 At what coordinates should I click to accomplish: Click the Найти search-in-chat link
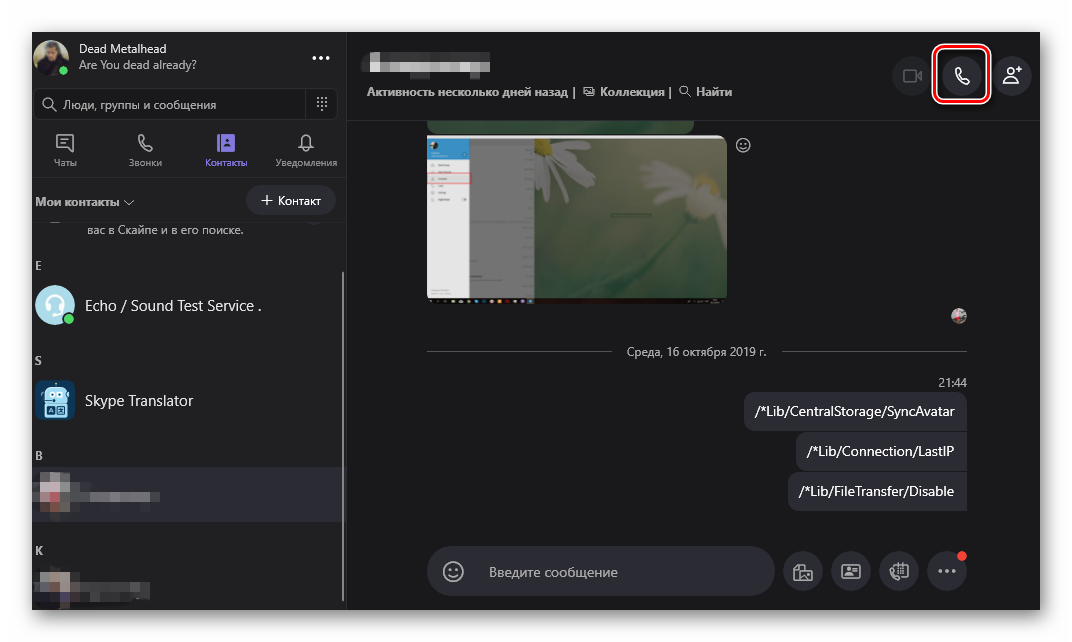[x=706, y=92]
